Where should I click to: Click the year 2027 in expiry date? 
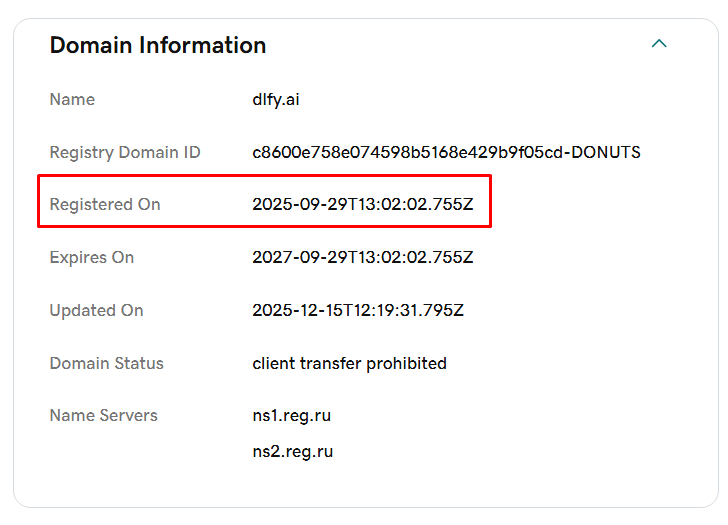(x=270, y=257)
